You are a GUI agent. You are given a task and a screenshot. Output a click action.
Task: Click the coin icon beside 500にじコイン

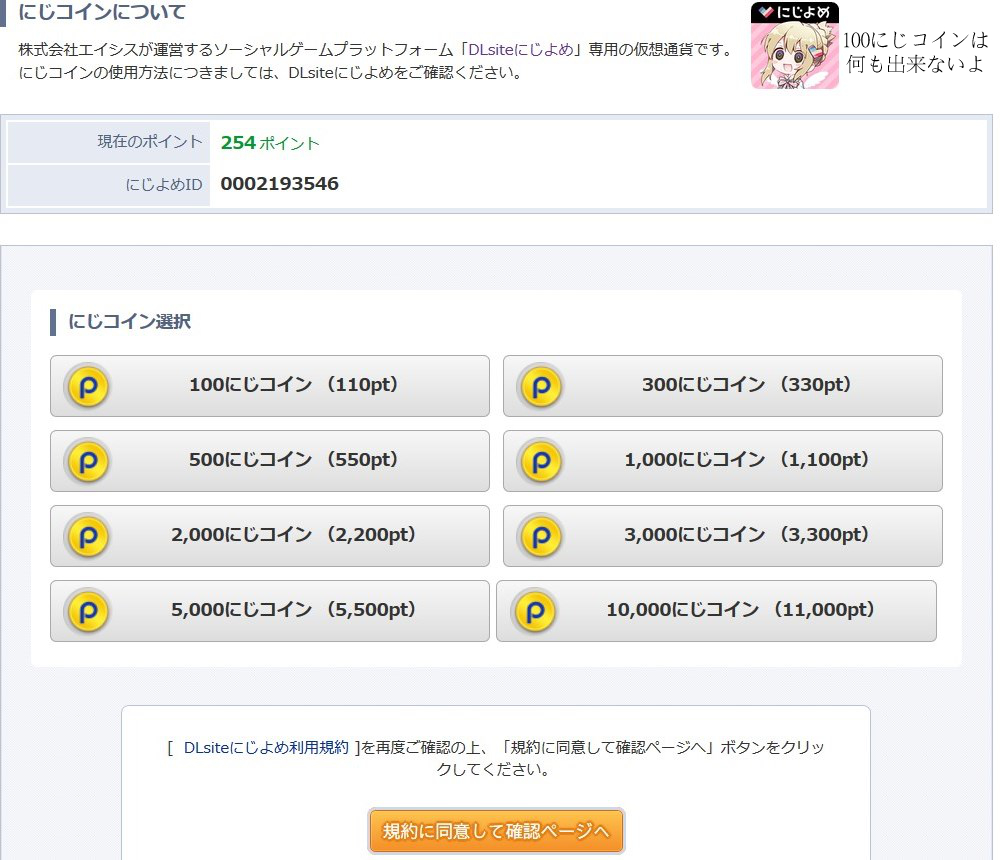(x=87, y=461)
